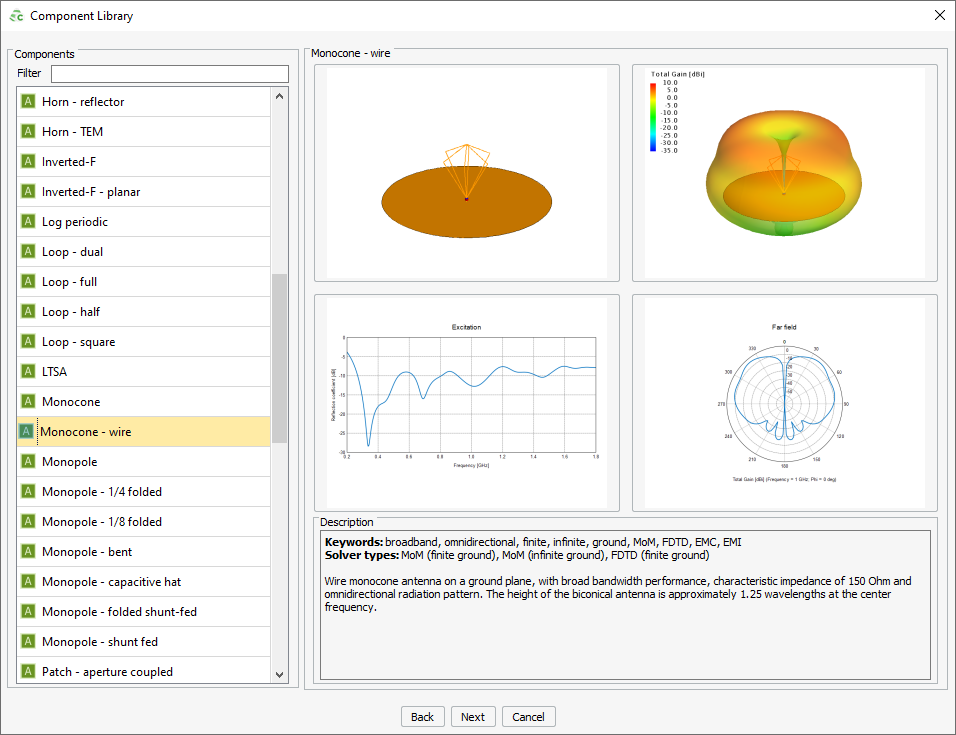
Task: Click the Log periodic component icon
Action: tap(28, 222)
